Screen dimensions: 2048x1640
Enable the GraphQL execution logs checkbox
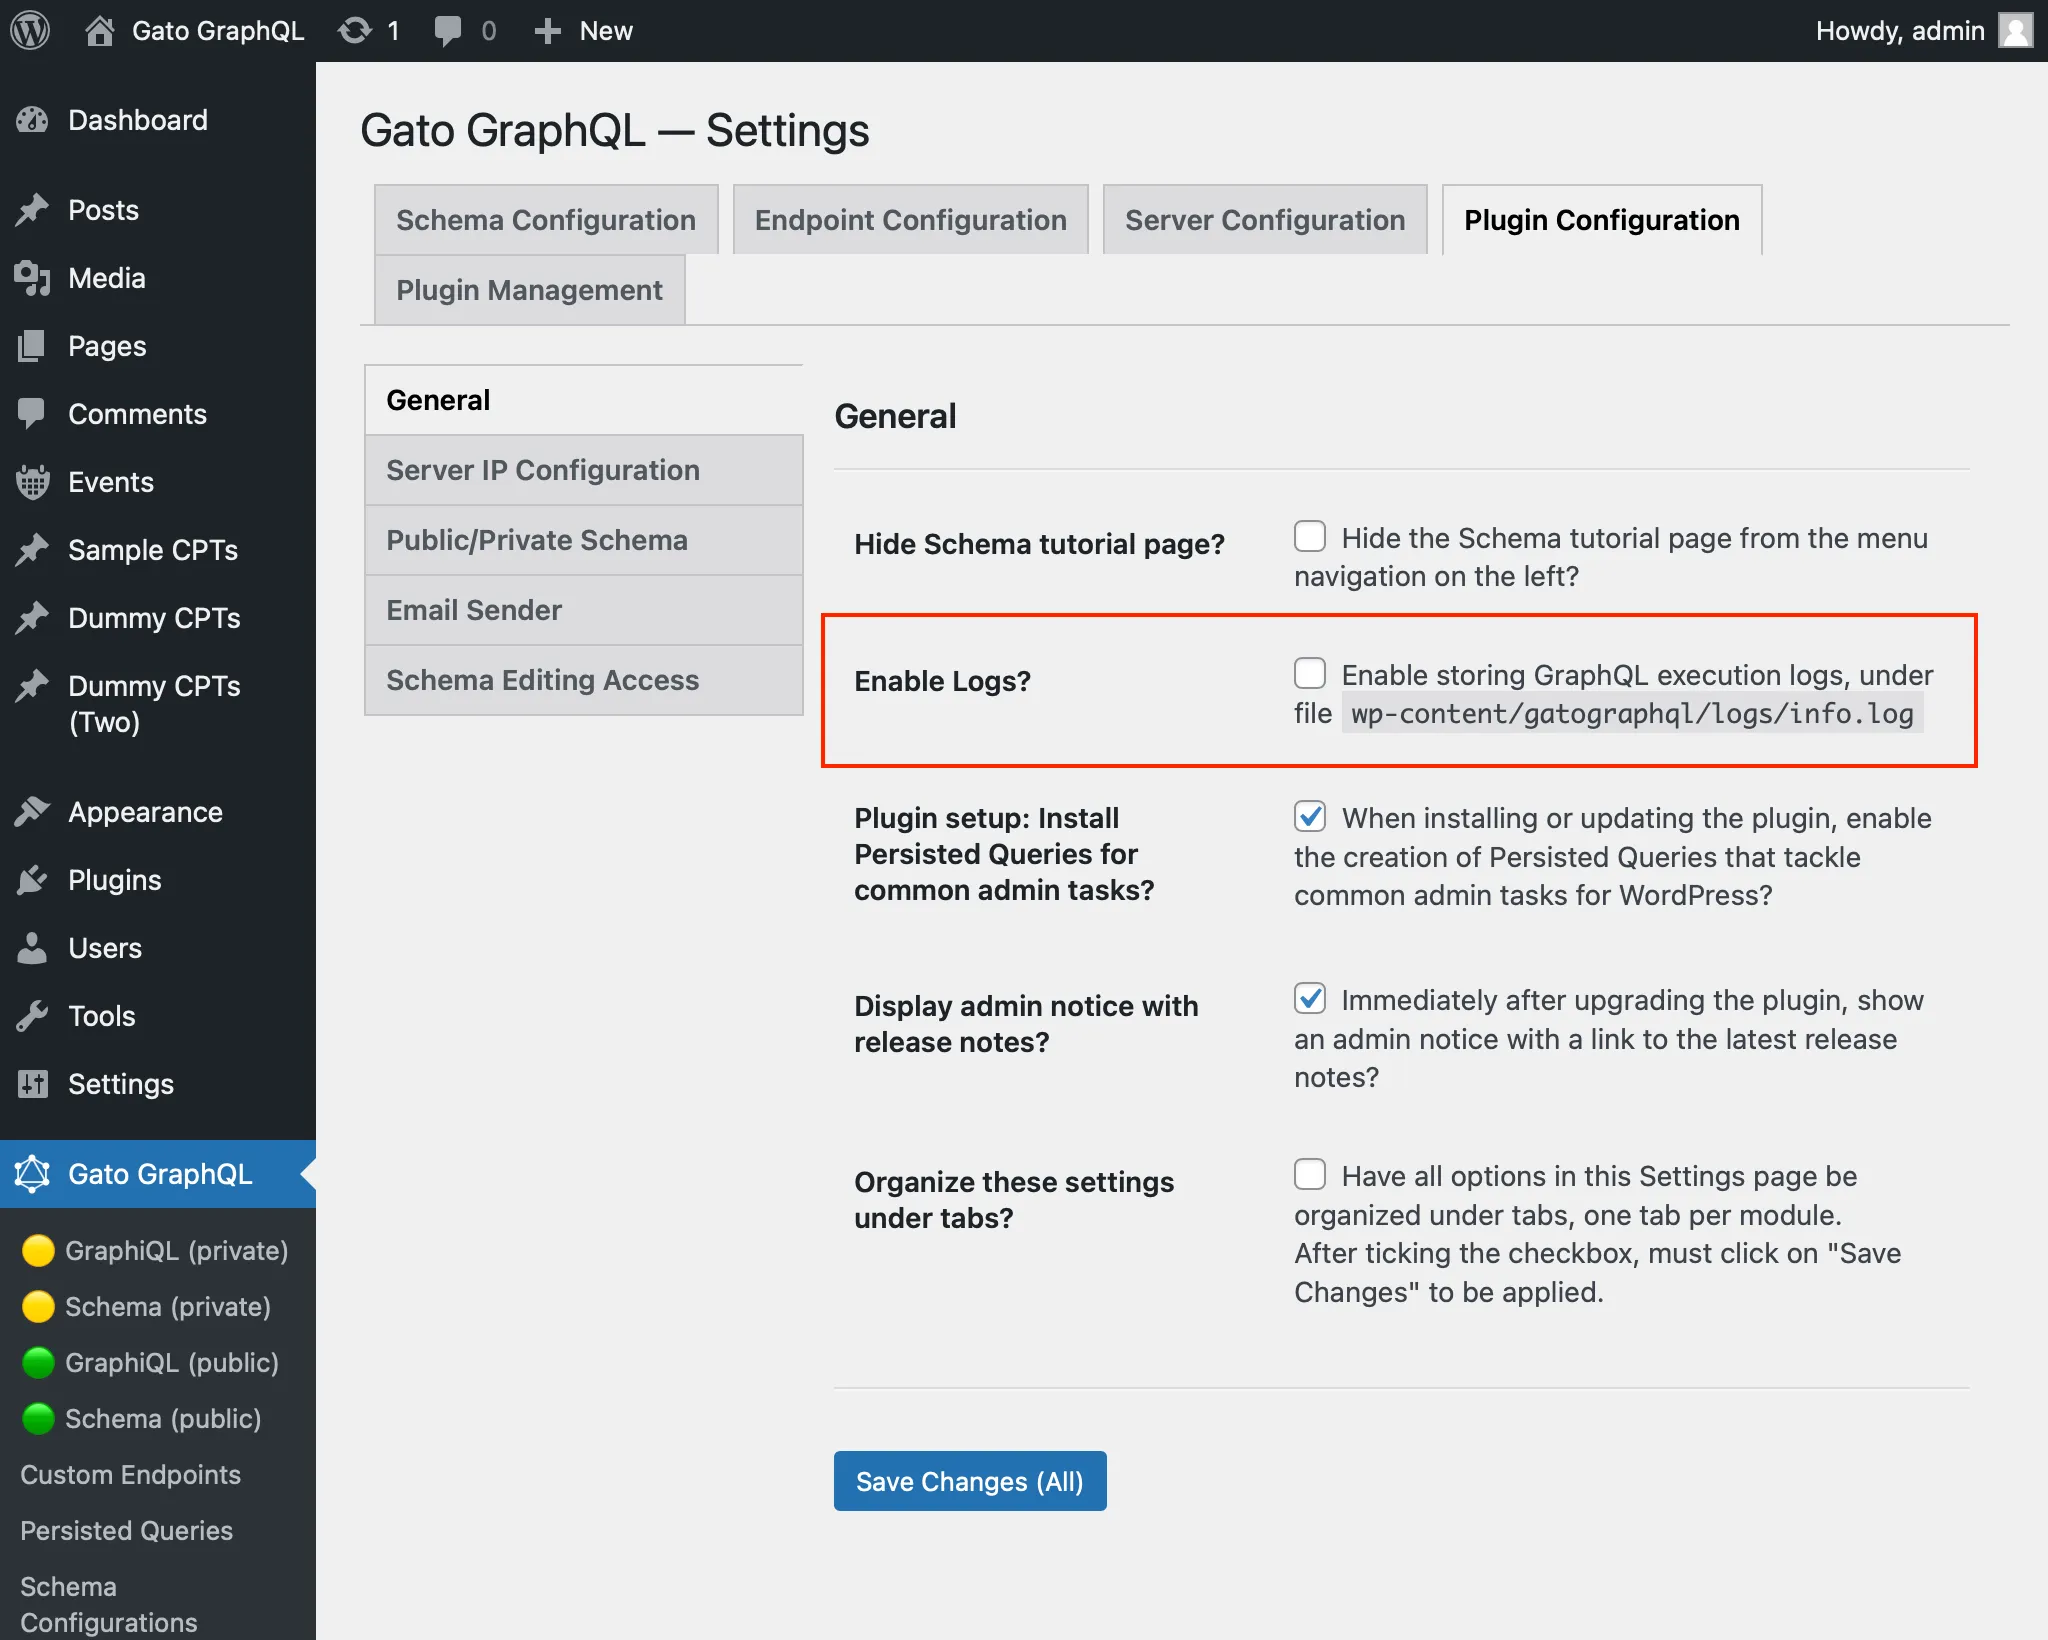click(1310, 673)
